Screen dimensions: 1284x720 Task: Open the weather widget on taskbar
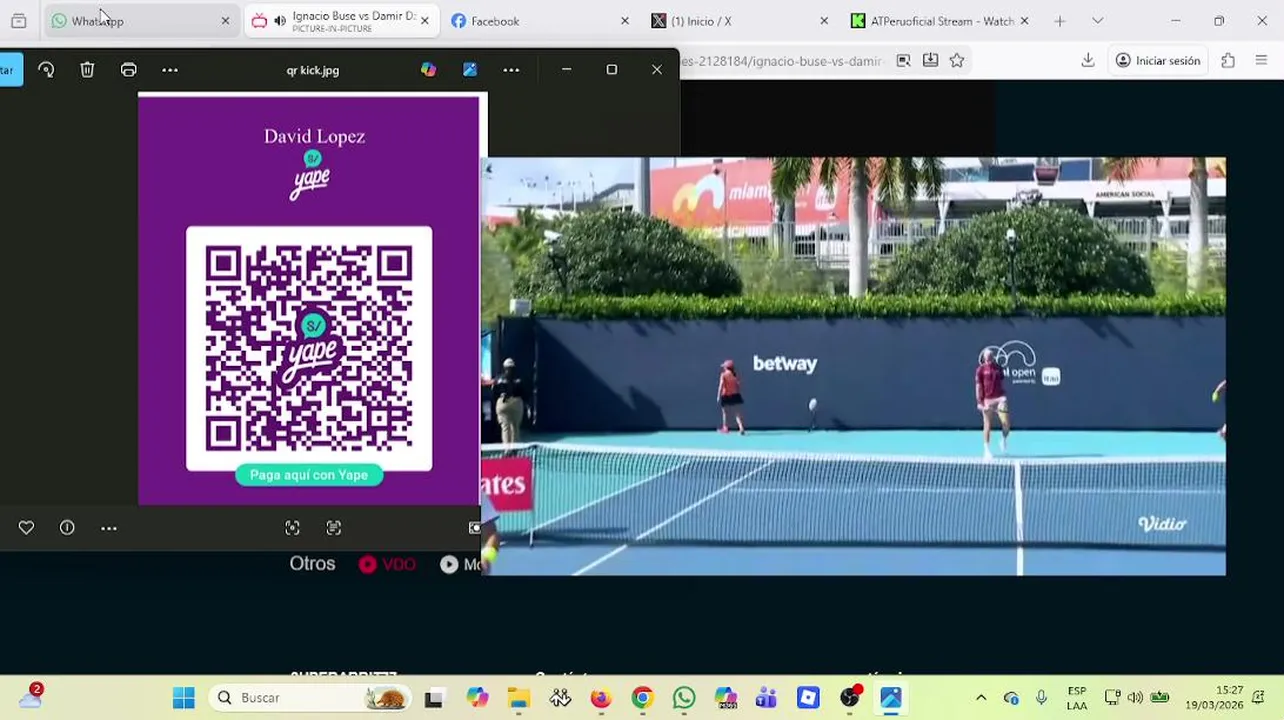coord(30,696)
